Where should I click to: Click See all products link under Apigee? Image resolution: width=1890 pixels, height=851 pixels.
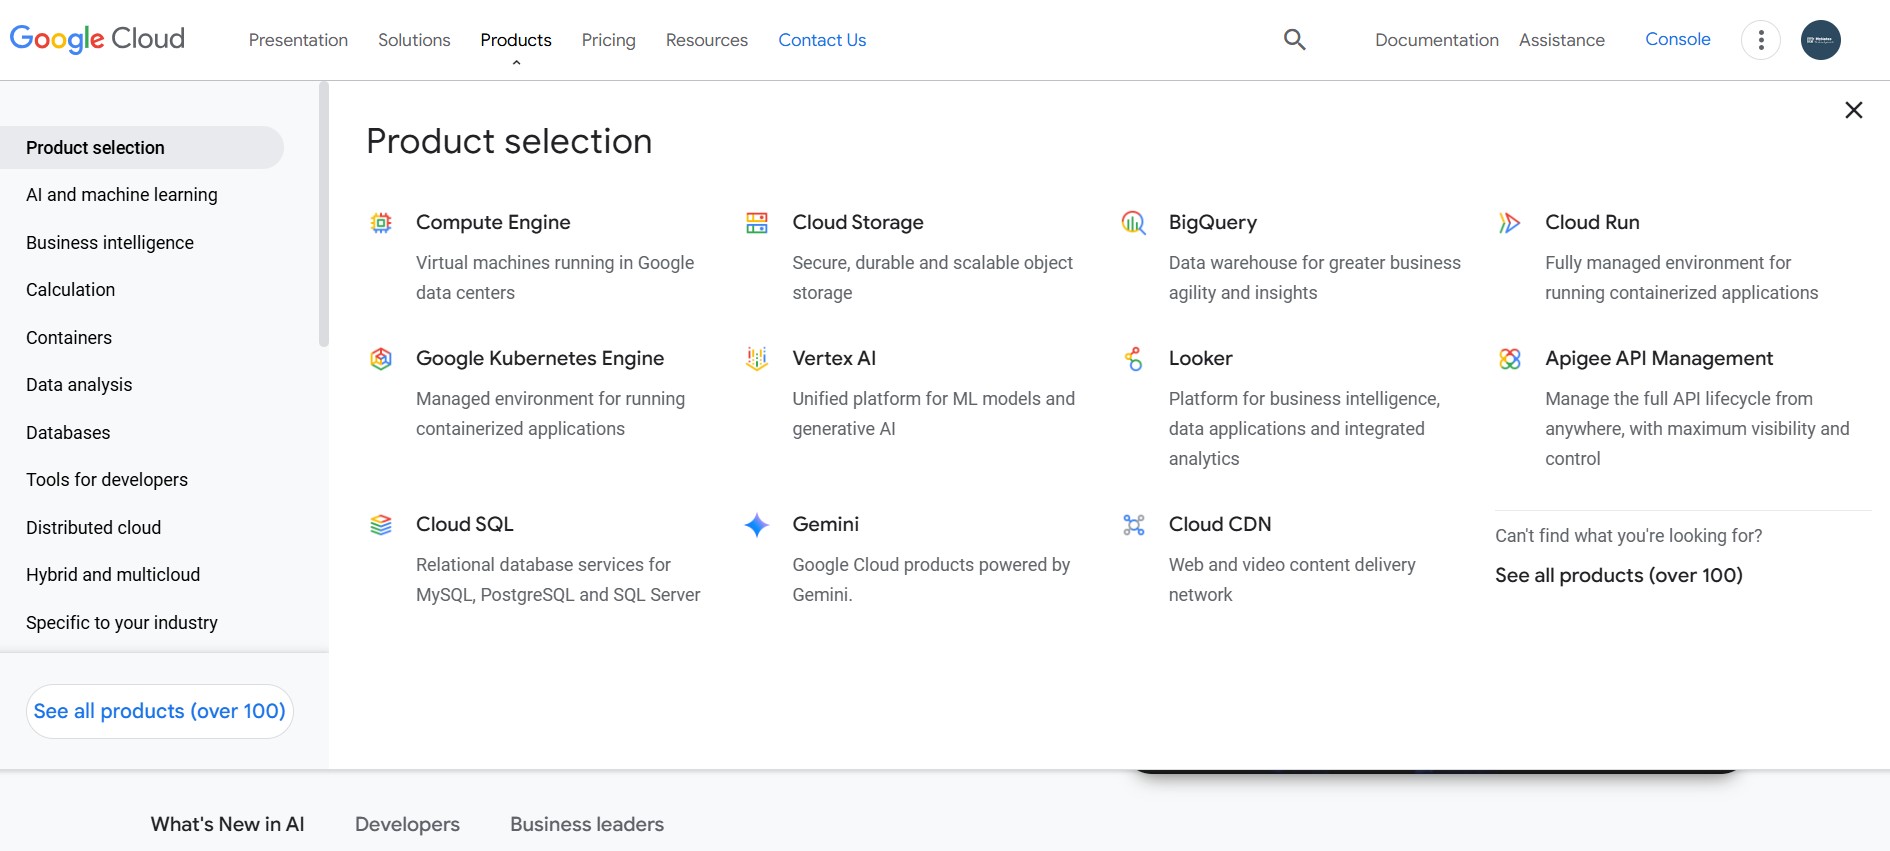coord(1619,575)
